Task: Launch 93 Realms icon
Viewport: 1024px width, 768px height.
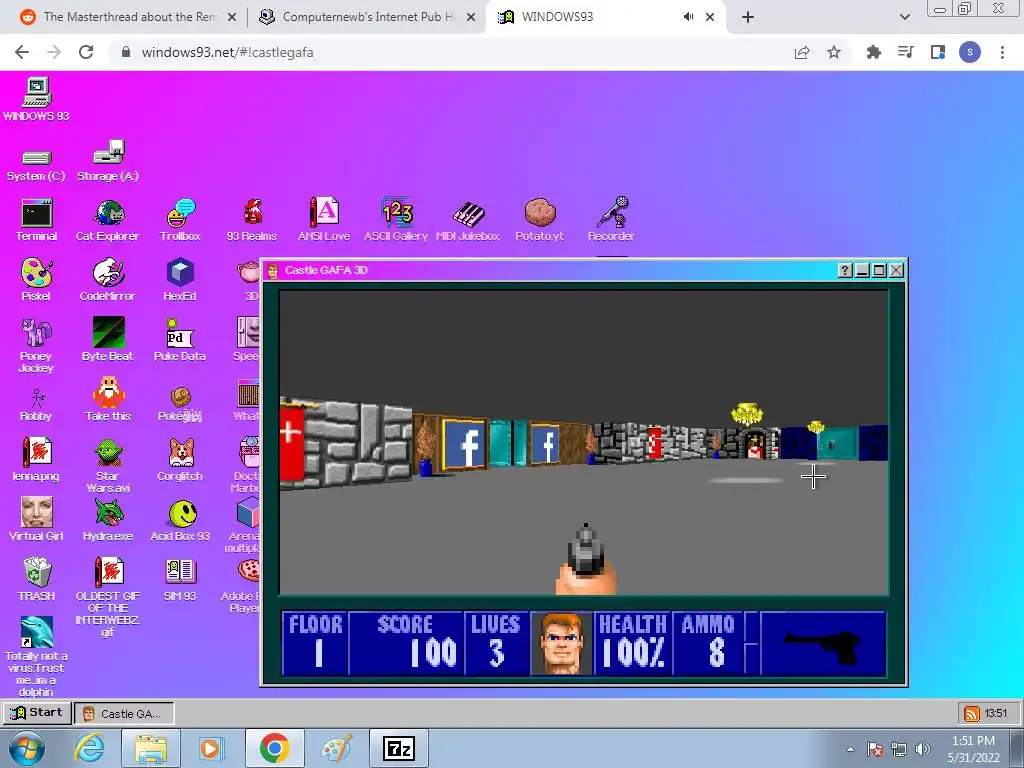Action: [x=252, y=219]
